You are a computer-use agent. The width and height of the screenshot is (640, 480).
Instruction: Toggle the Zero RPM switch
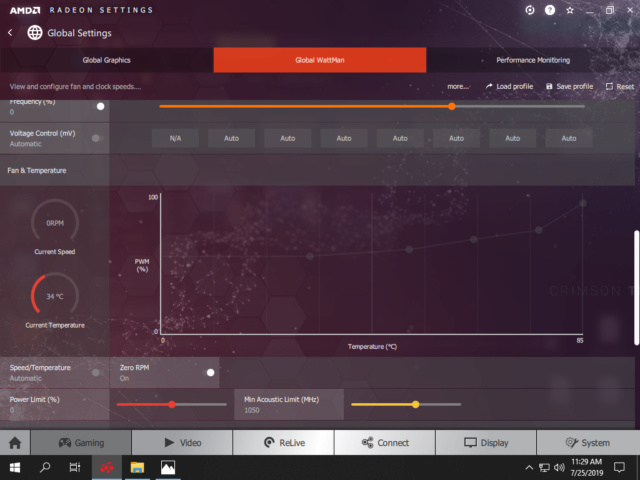[x=208, y=372]
